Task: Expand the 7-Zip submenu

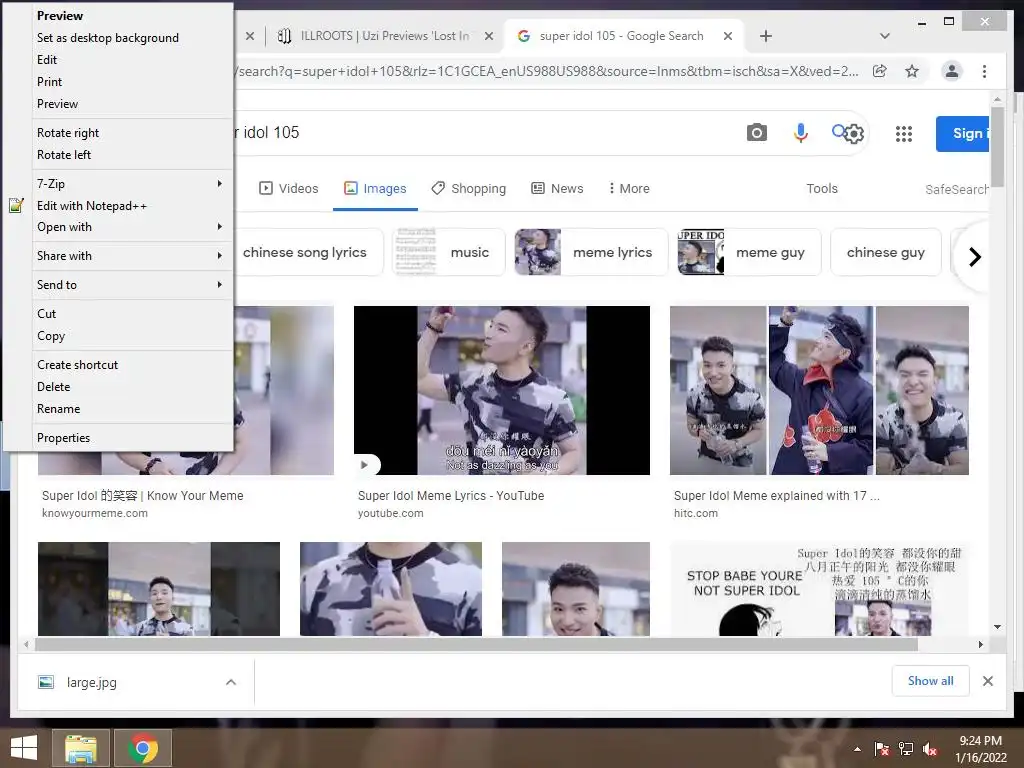Action: coord(131,184)
